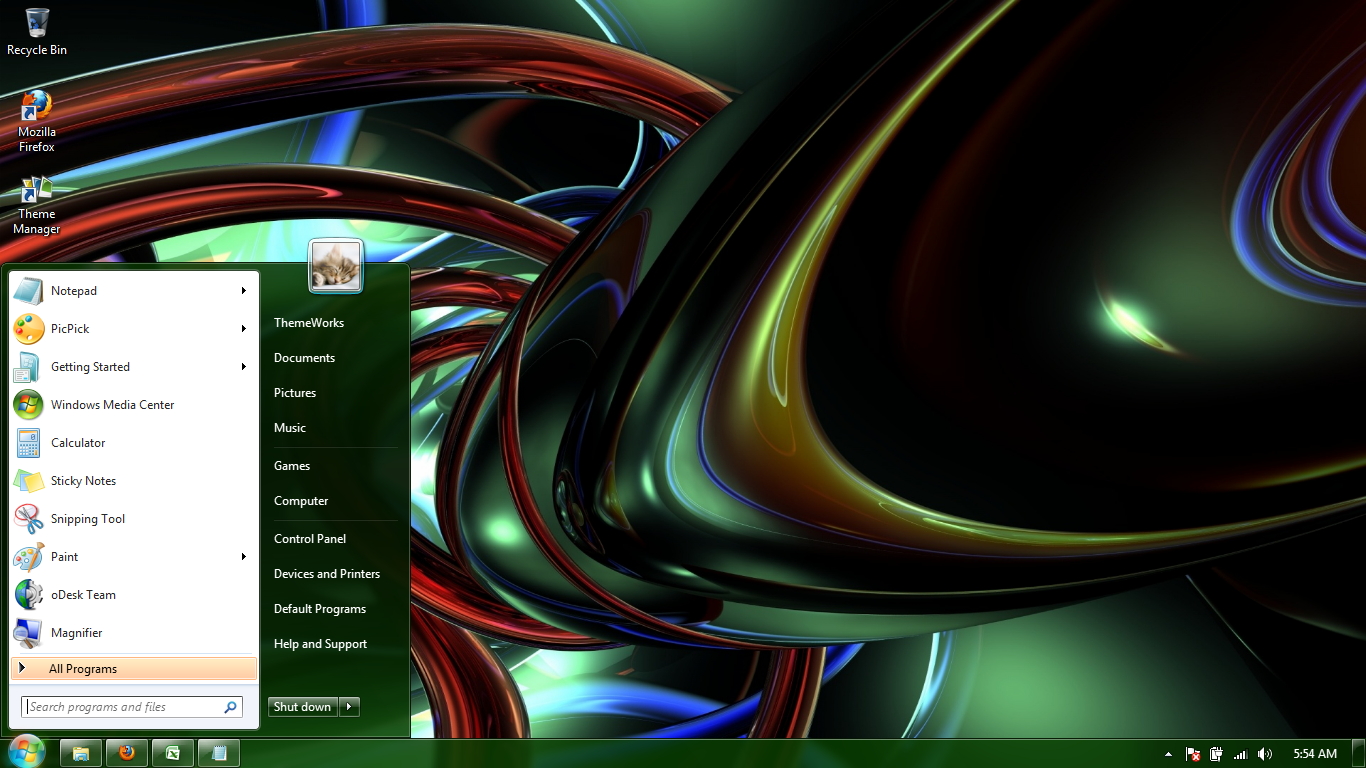This screenshot has width=1366, height=768.
Task: Open Help and Support
Action: [320, 643]
